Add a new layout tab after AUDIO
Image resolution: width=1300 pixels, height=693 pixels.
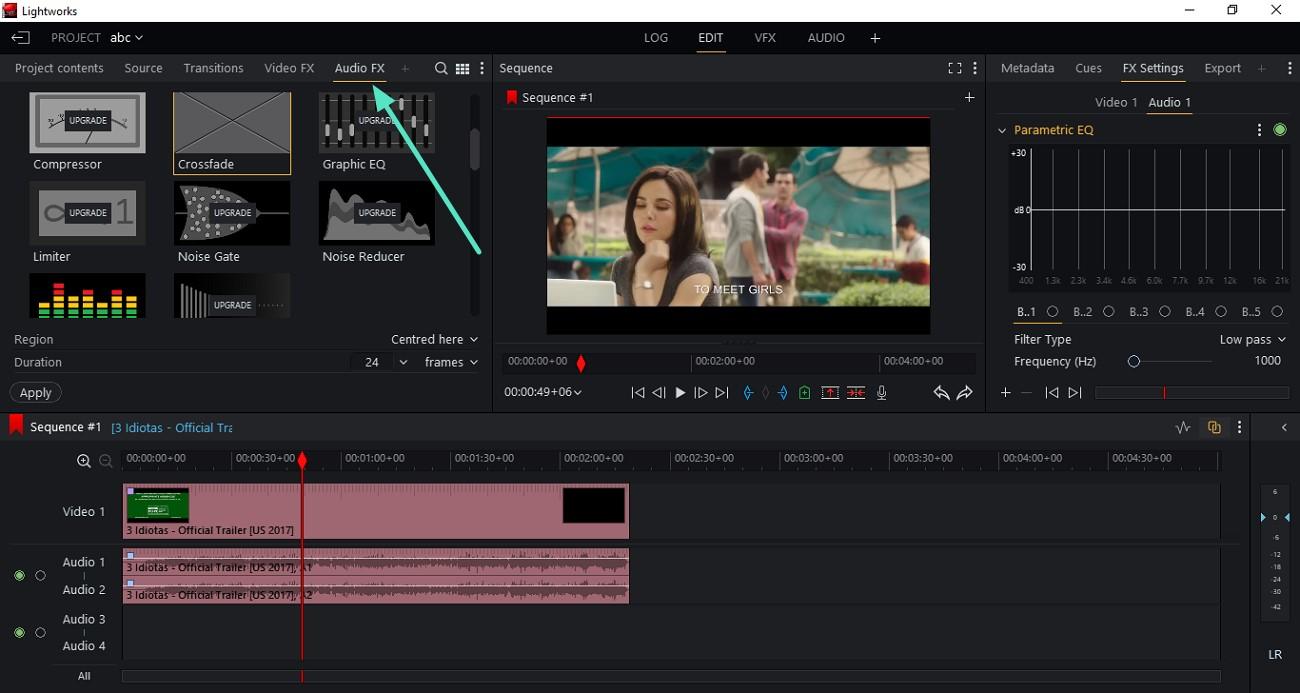pyautogui.click(x=875, y=38)
